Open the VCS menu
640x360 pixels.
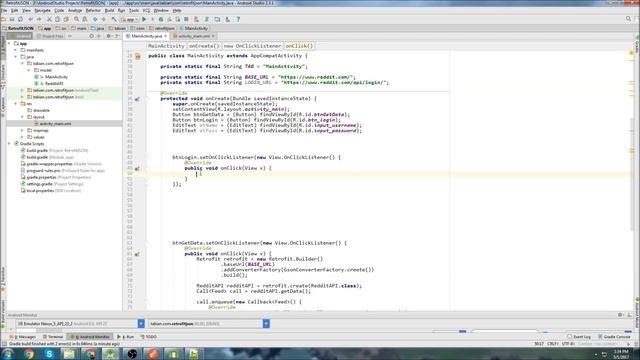(x=146, y=10)
